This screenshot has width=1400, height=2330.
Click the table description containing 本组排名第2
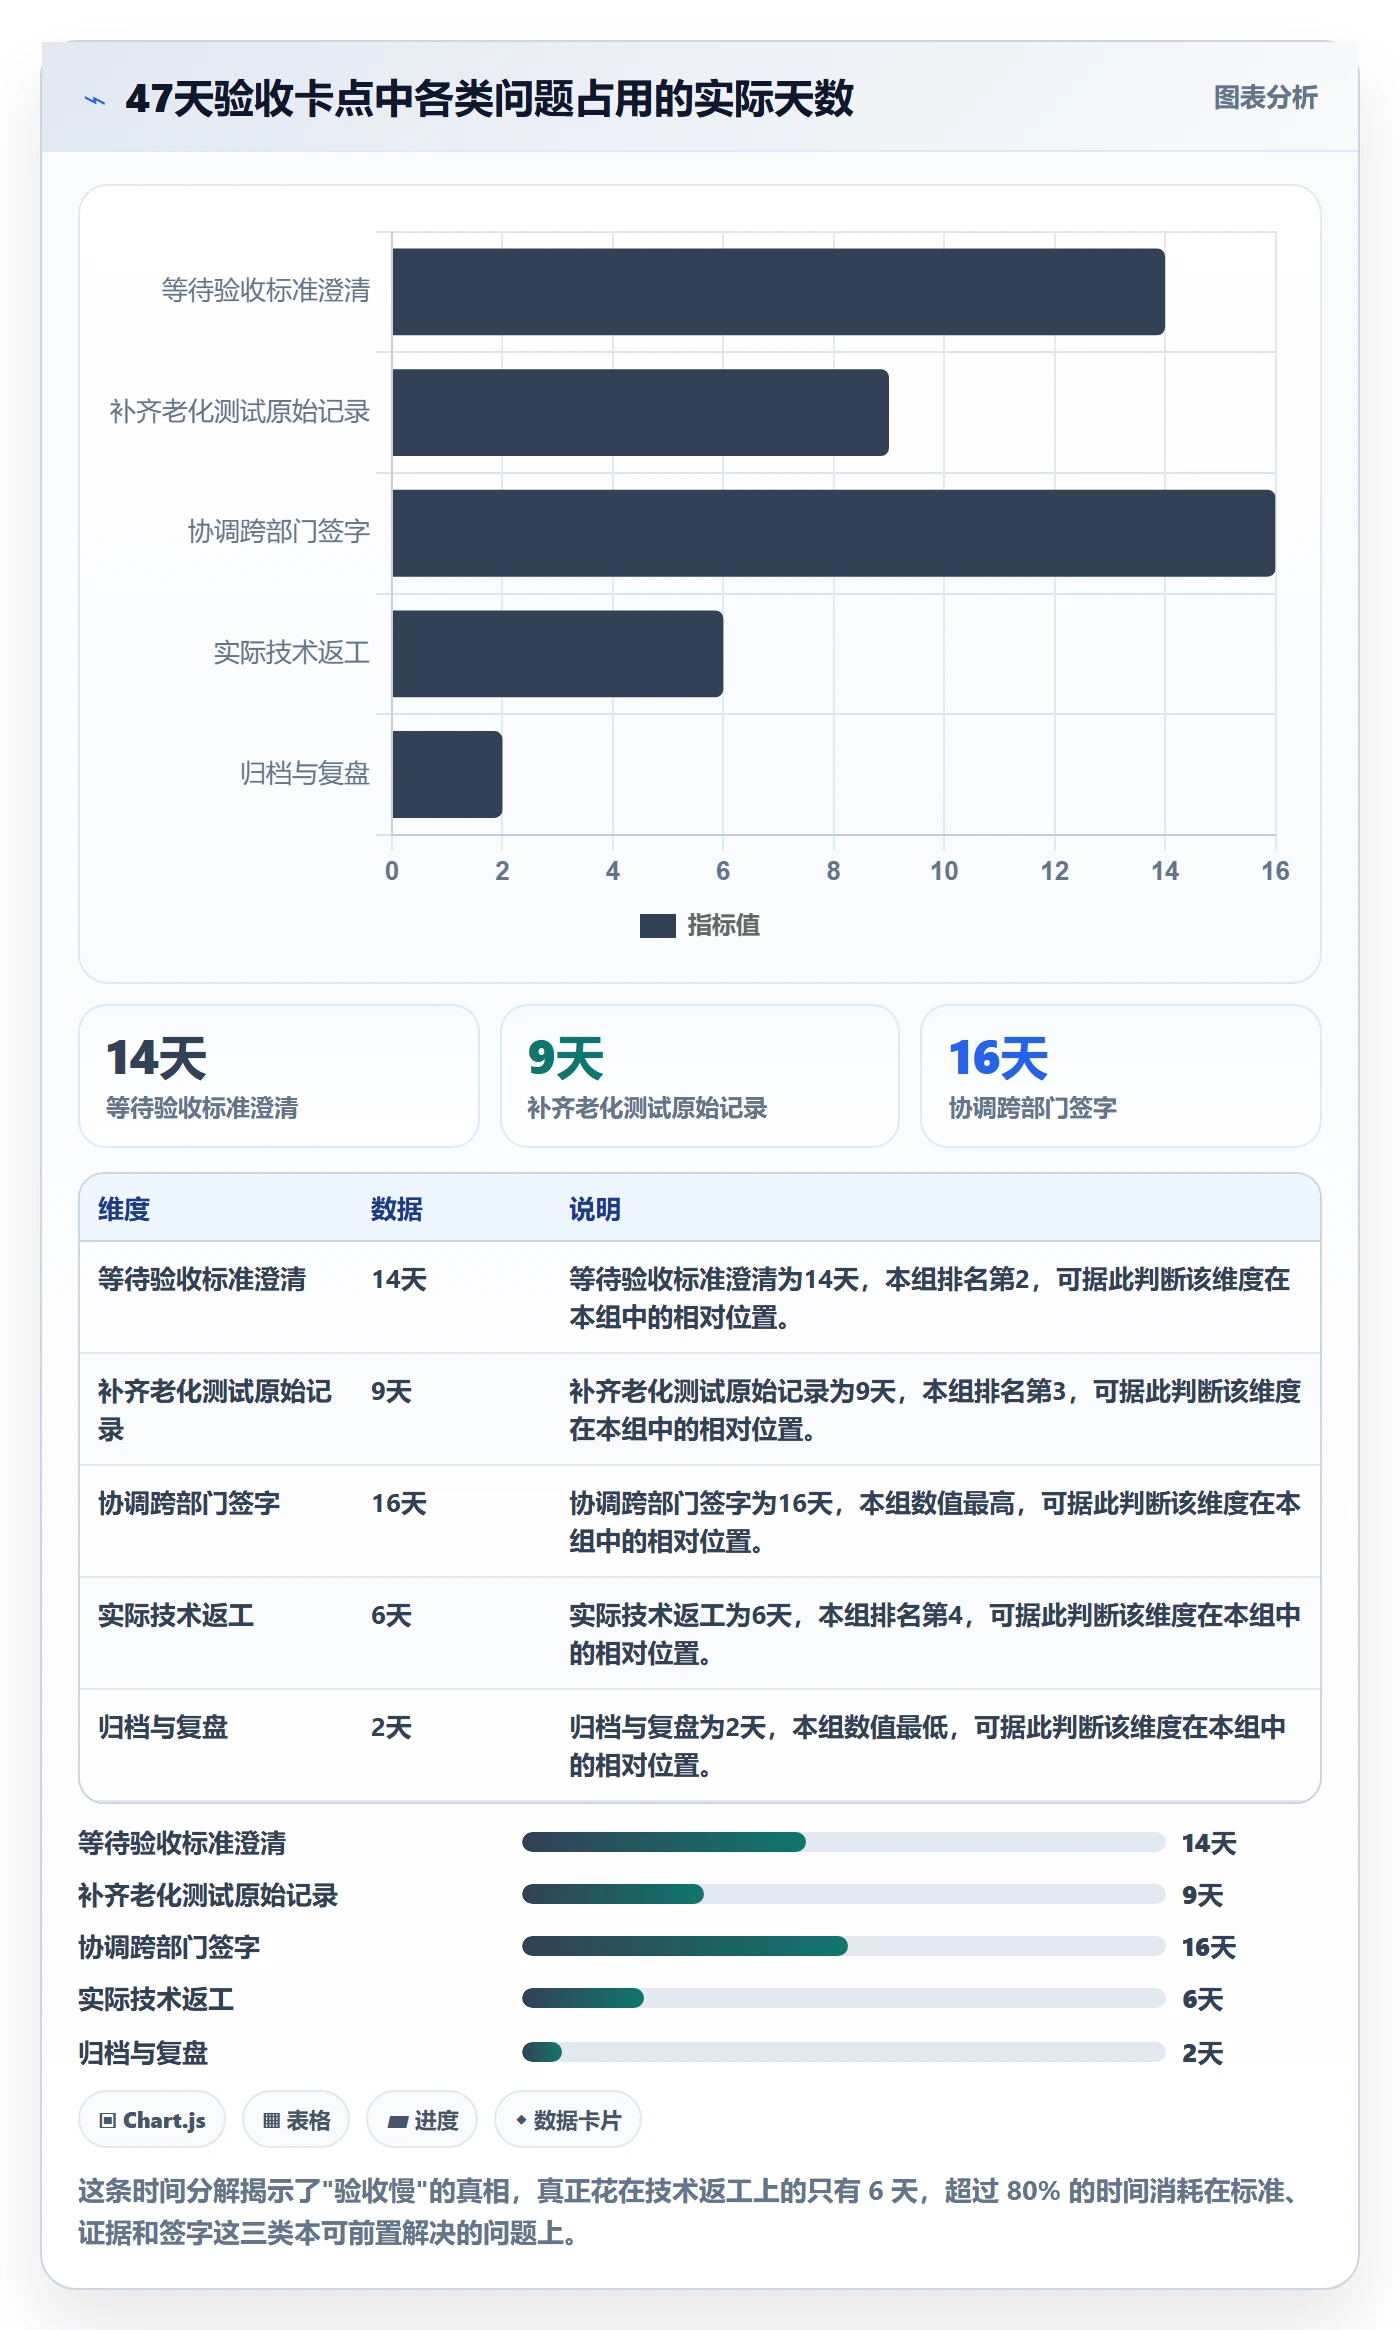tap(930, 1298)
